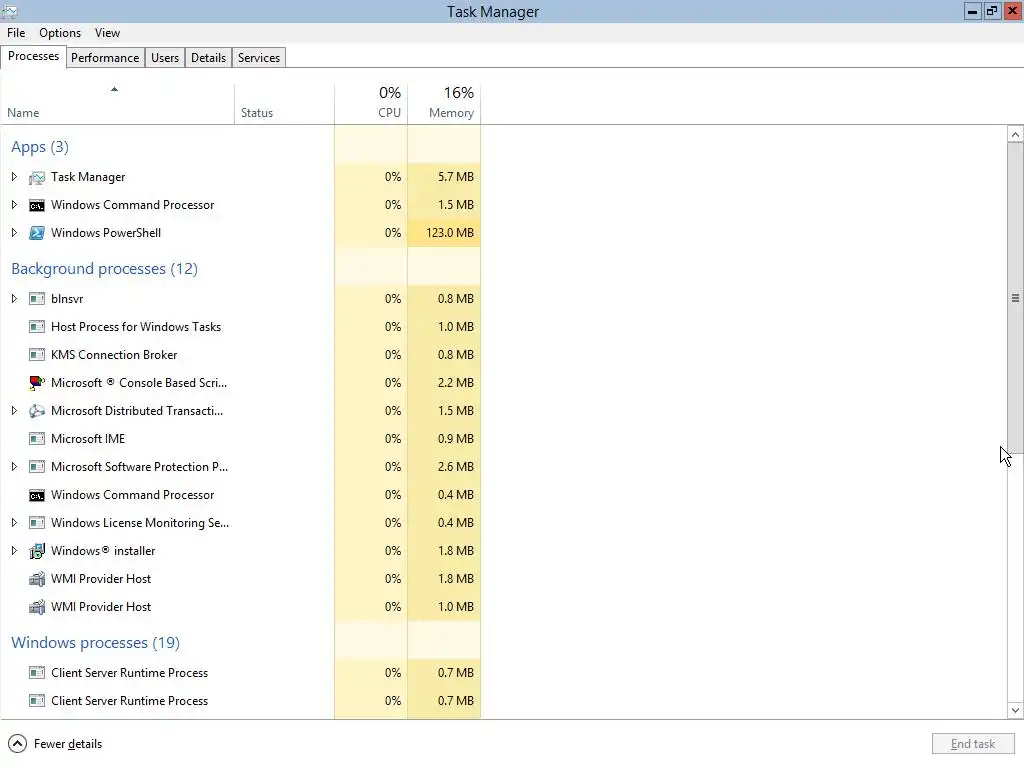Expand Windows License Monitoring Service

pos(14,523)
